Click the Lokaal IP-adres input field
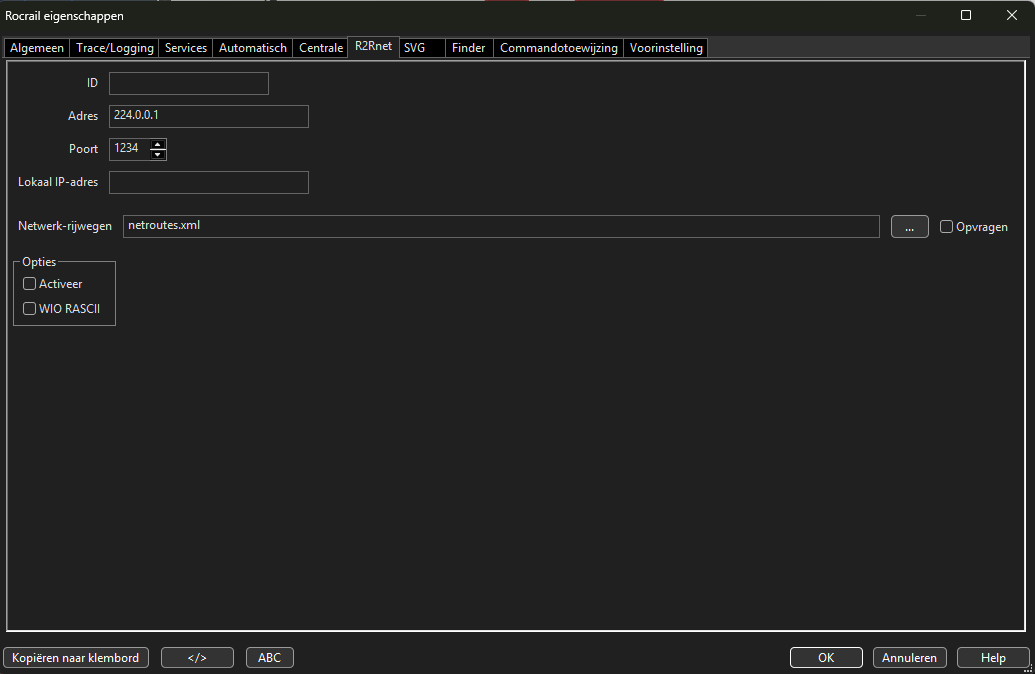 (x=208, y=182)
